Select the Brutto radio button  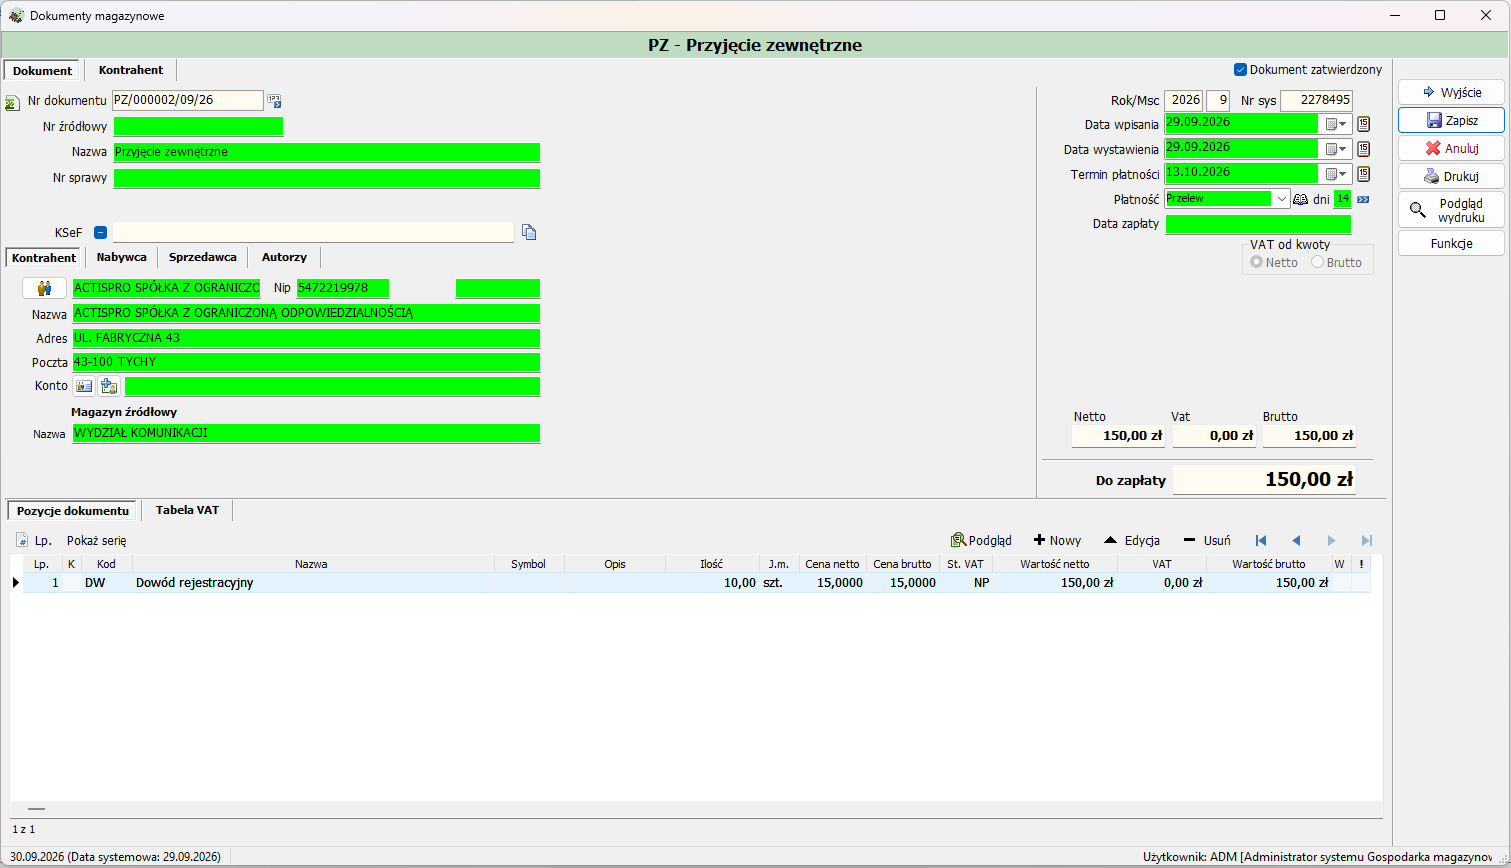click(1317, 262)
